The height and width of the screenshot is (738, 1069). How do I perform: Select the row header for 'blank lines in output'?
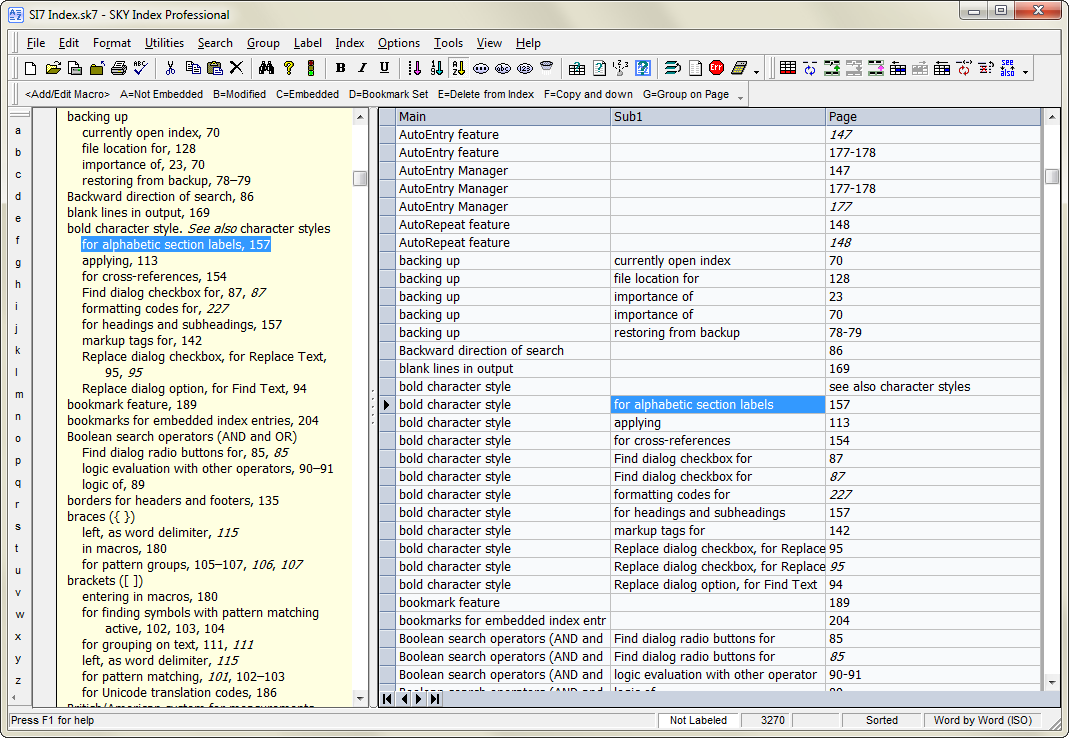pos(387,368)
